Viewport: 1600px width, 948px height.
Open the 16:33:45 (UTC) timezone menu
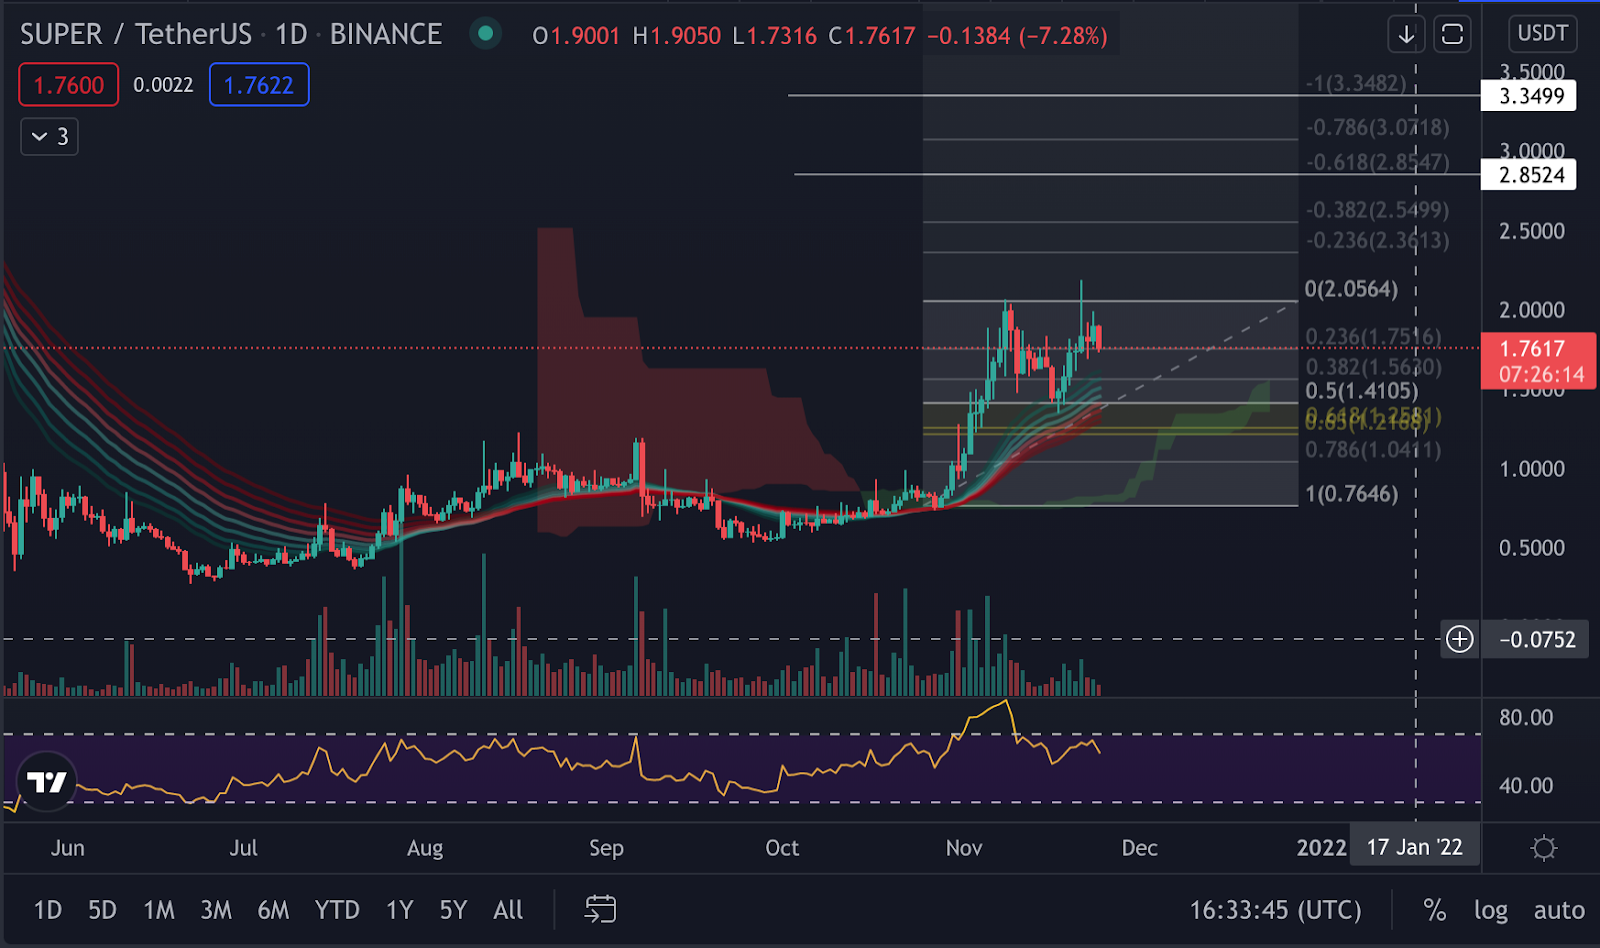coord(1275,910)
